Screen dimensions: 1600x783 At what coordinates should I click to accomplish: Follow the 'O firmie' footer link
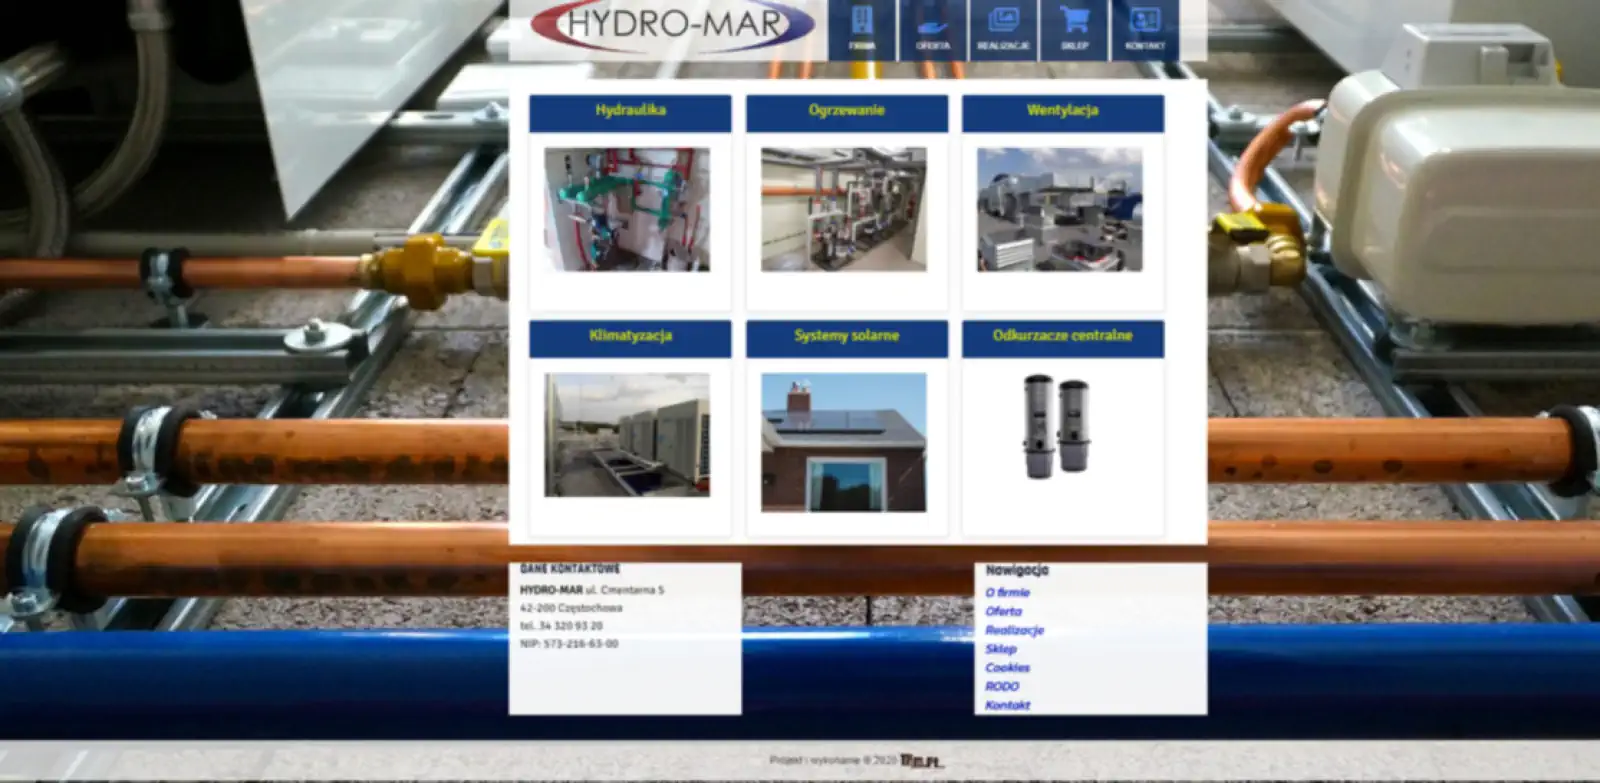point(1007,593)
